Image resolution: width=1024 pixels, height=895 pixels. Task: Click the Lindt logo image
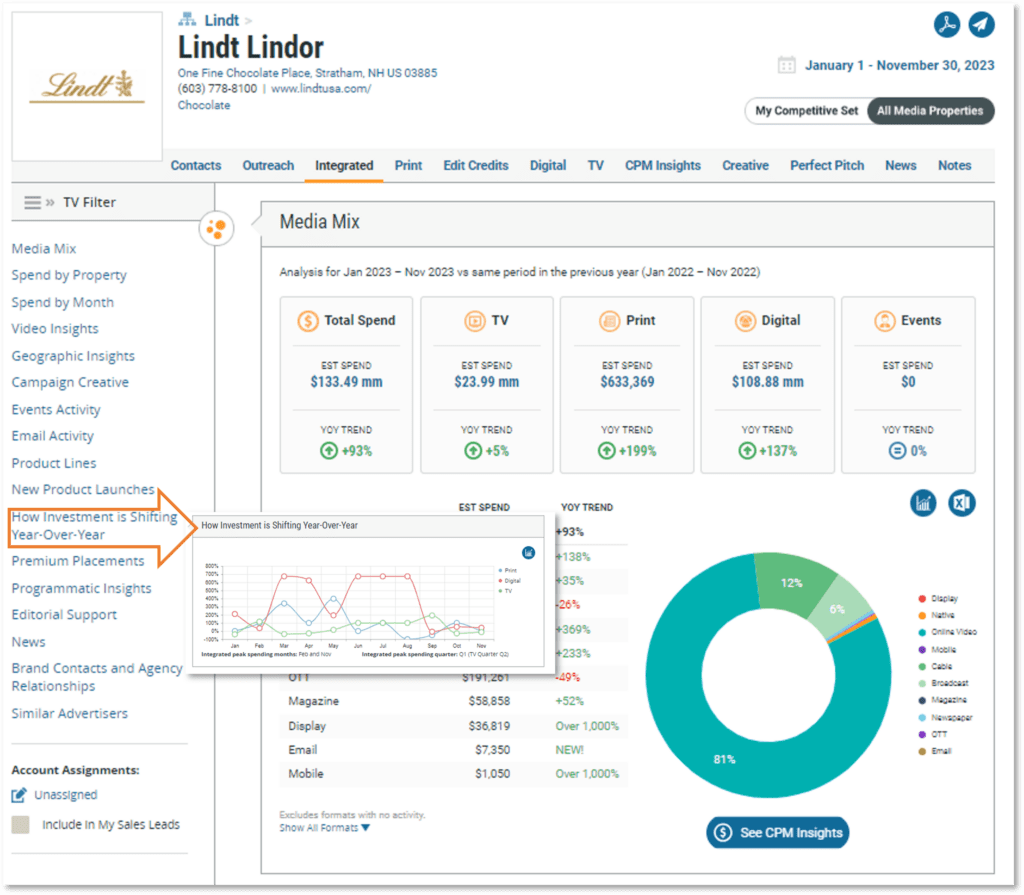87,86
